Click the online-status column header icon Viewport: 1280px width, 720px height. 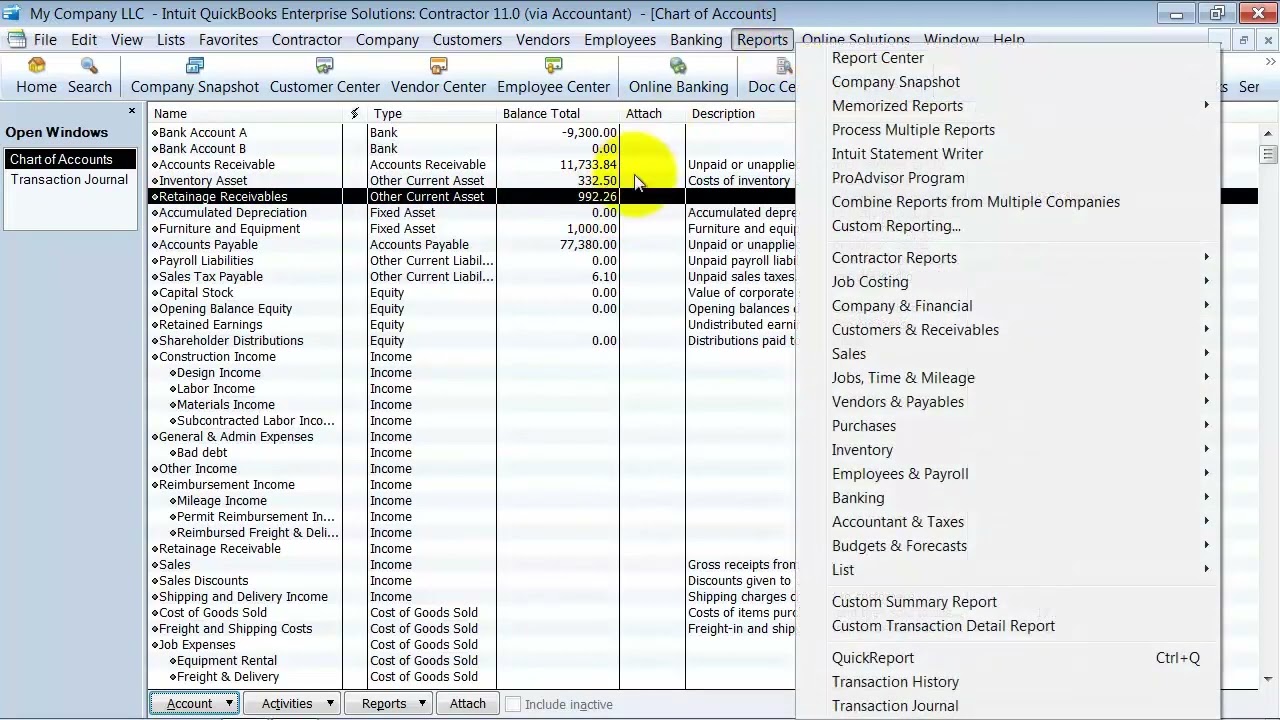coord(354,113)
